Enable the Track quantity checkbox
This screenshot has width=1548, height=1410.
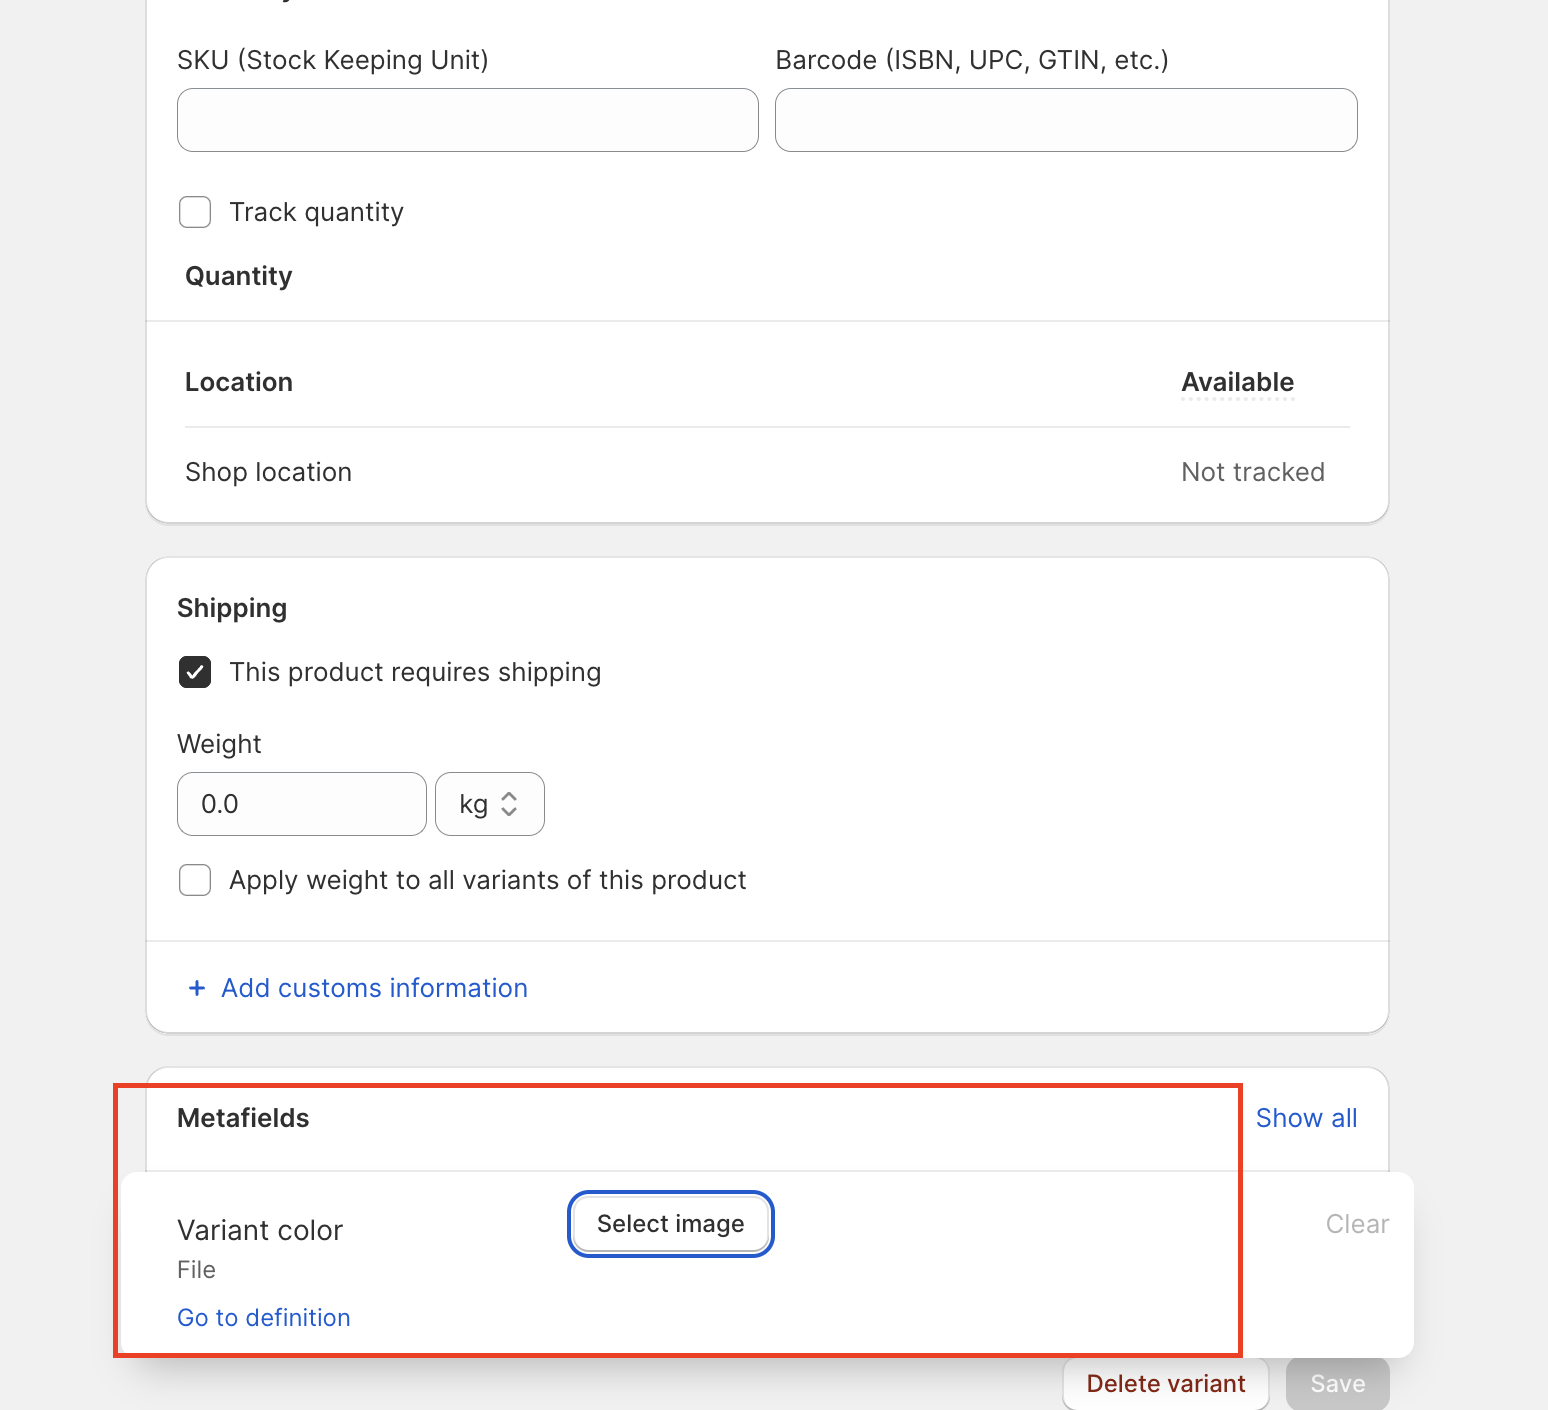195,212
